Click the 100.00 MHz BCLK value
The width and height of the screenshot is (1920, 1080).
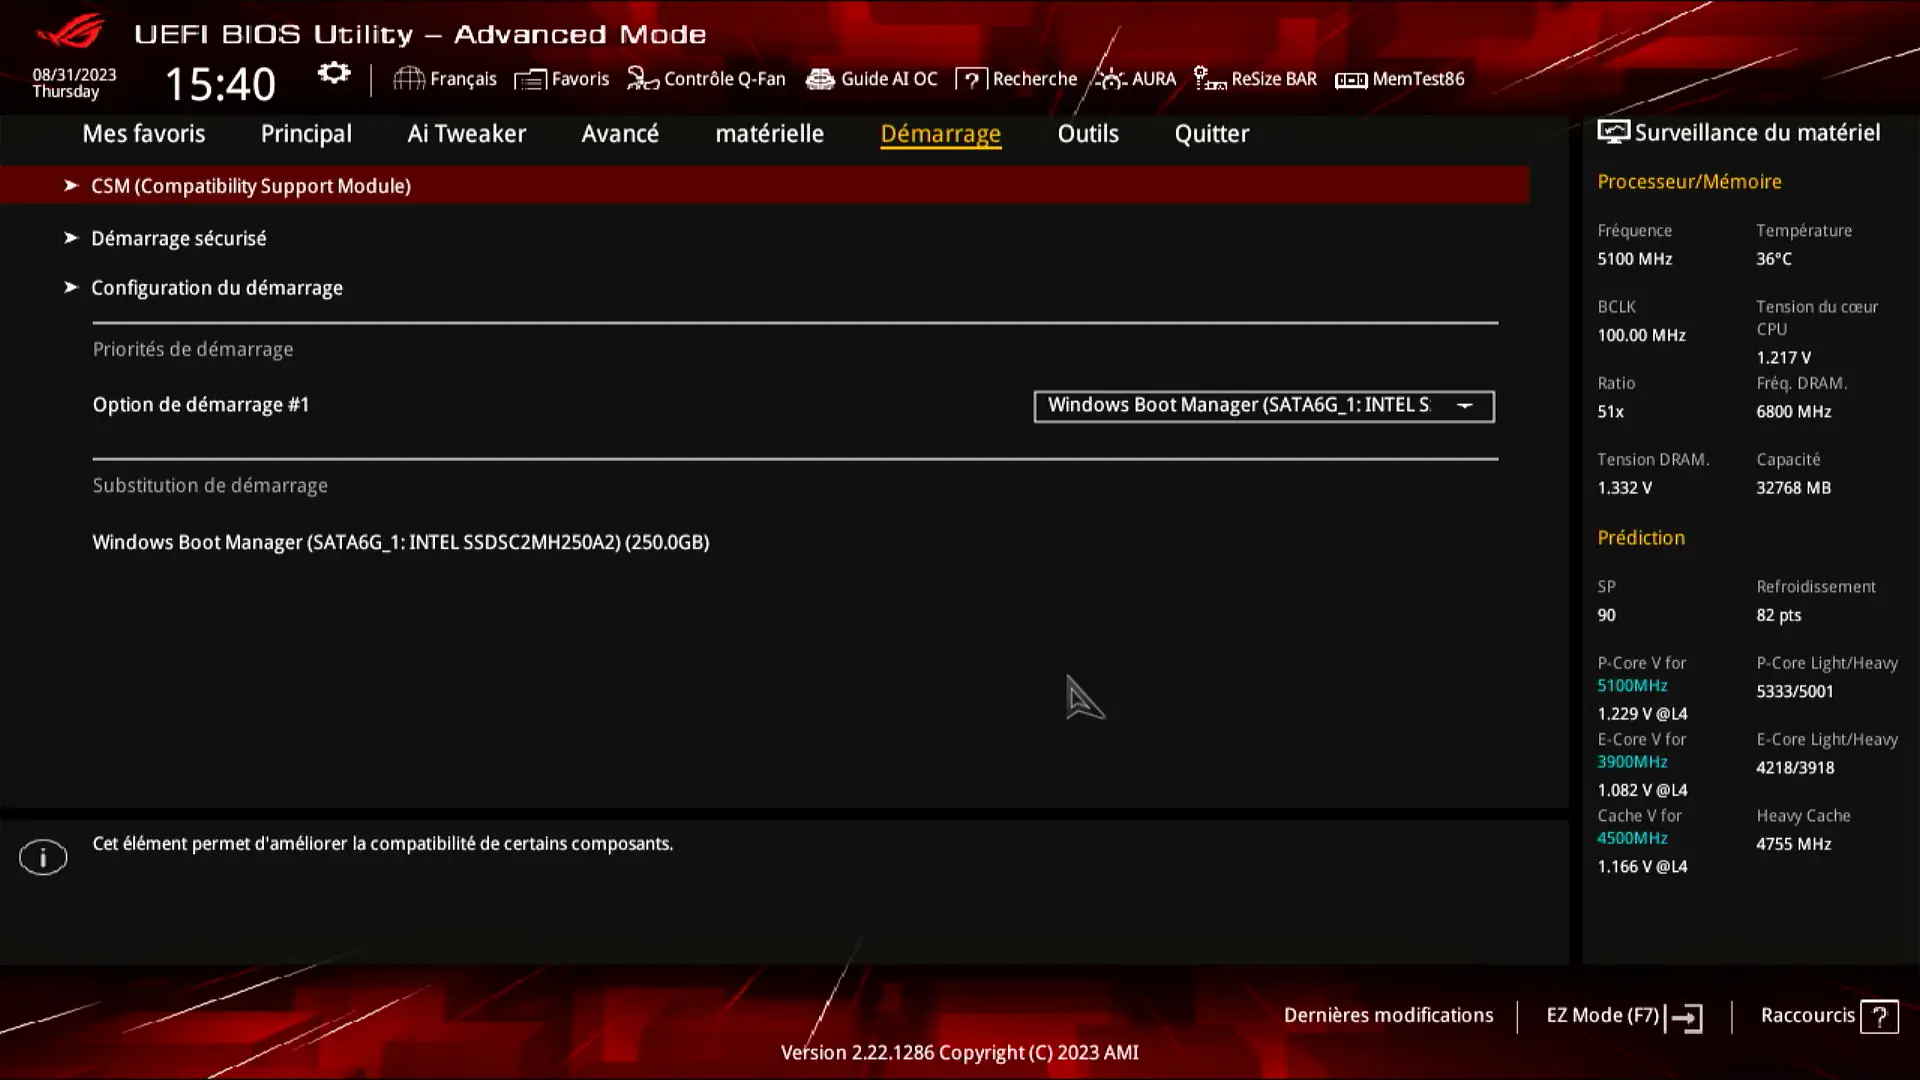(1641, 335)
